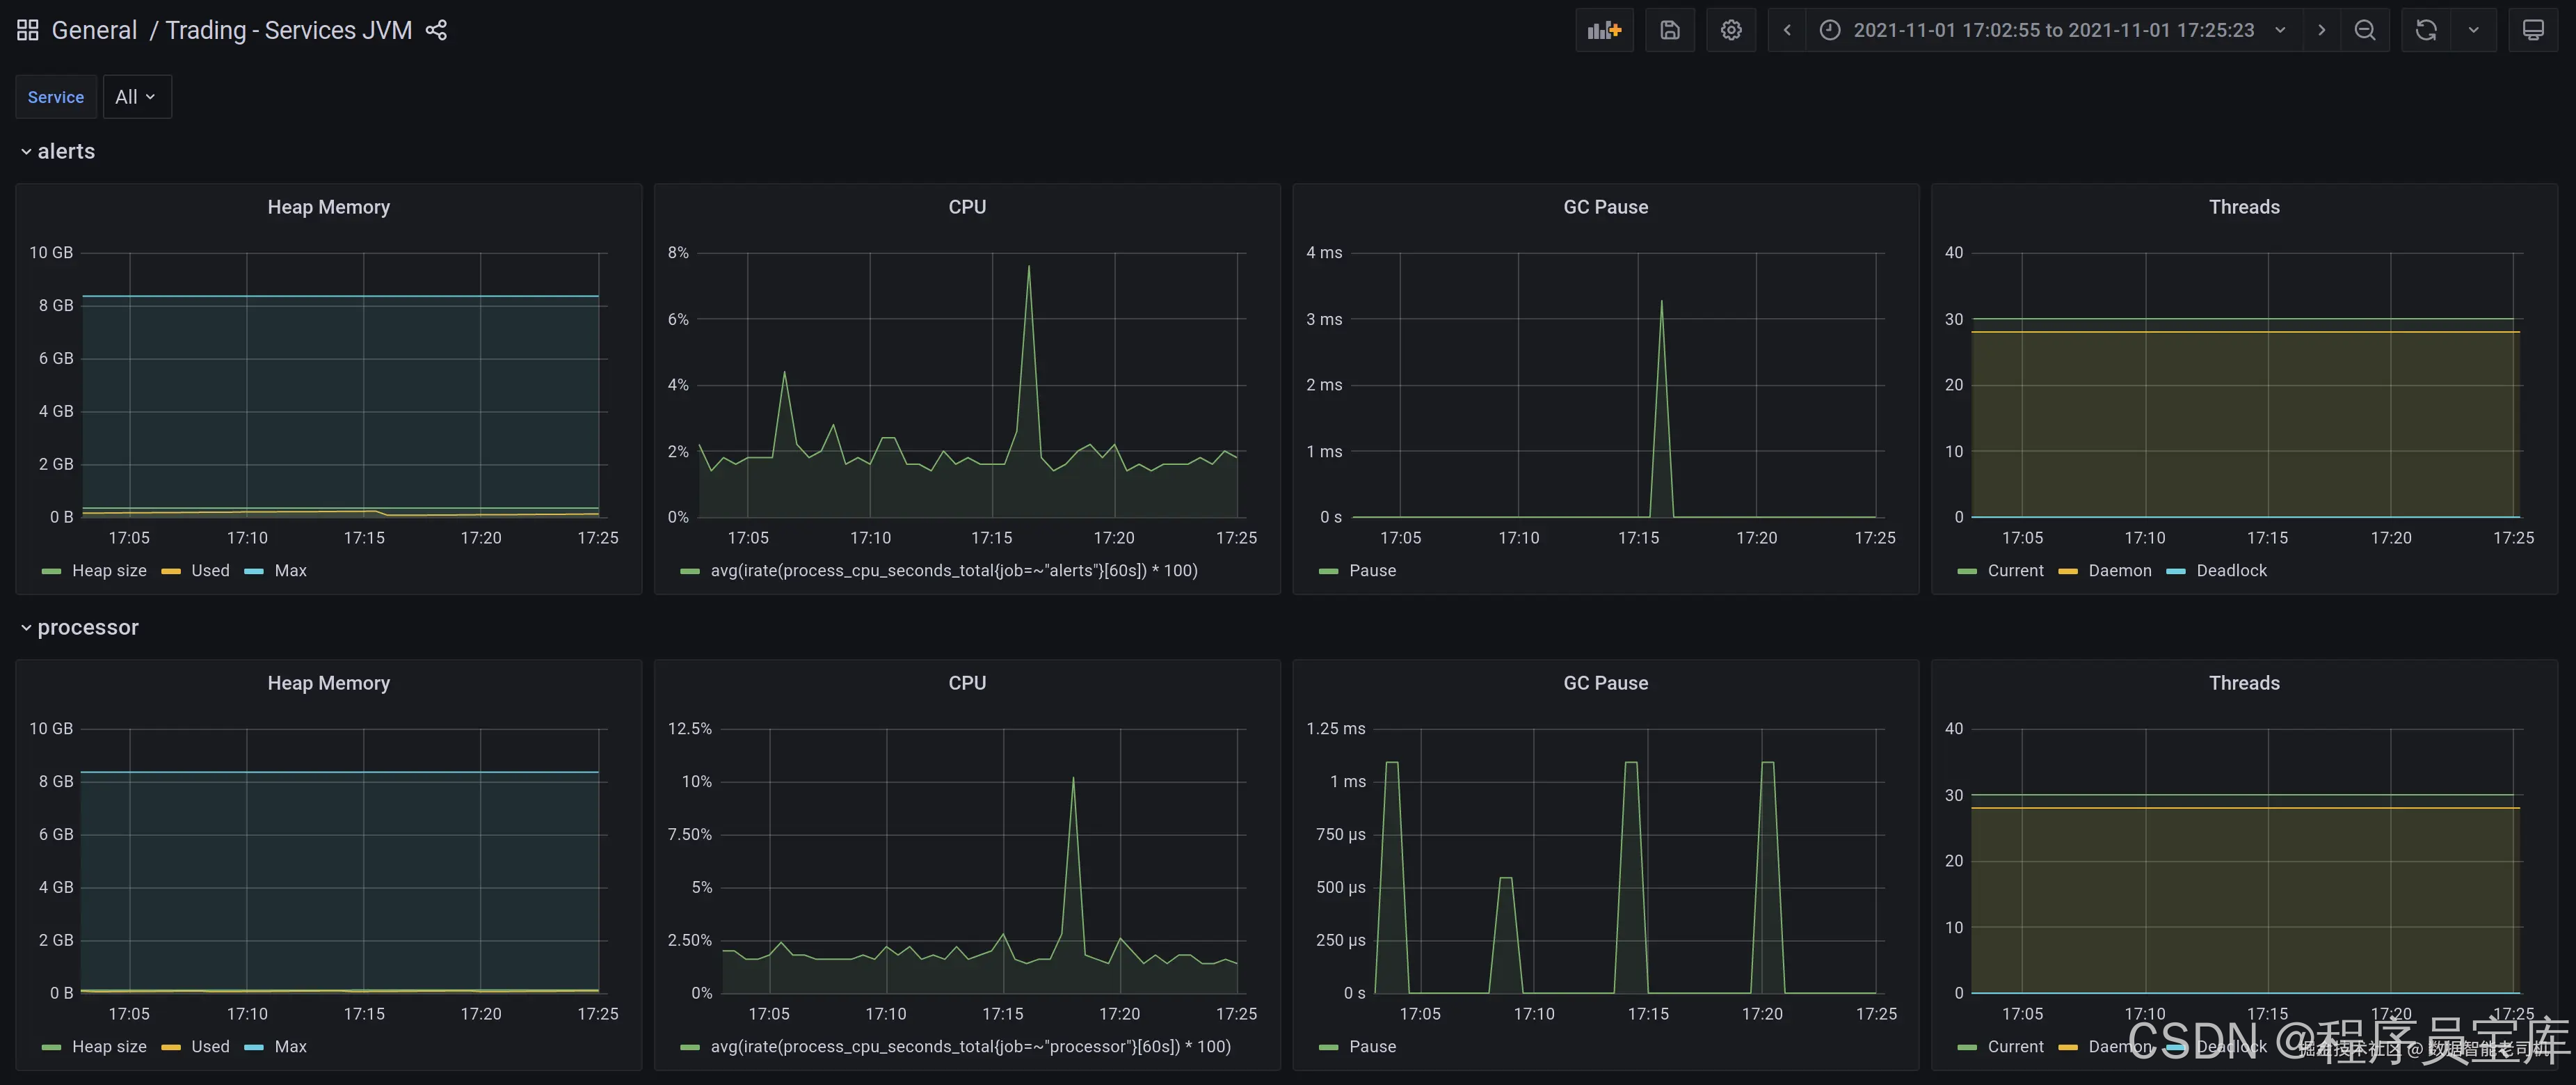
Task: Click the Add panel icon
Action: (1603, 30)
